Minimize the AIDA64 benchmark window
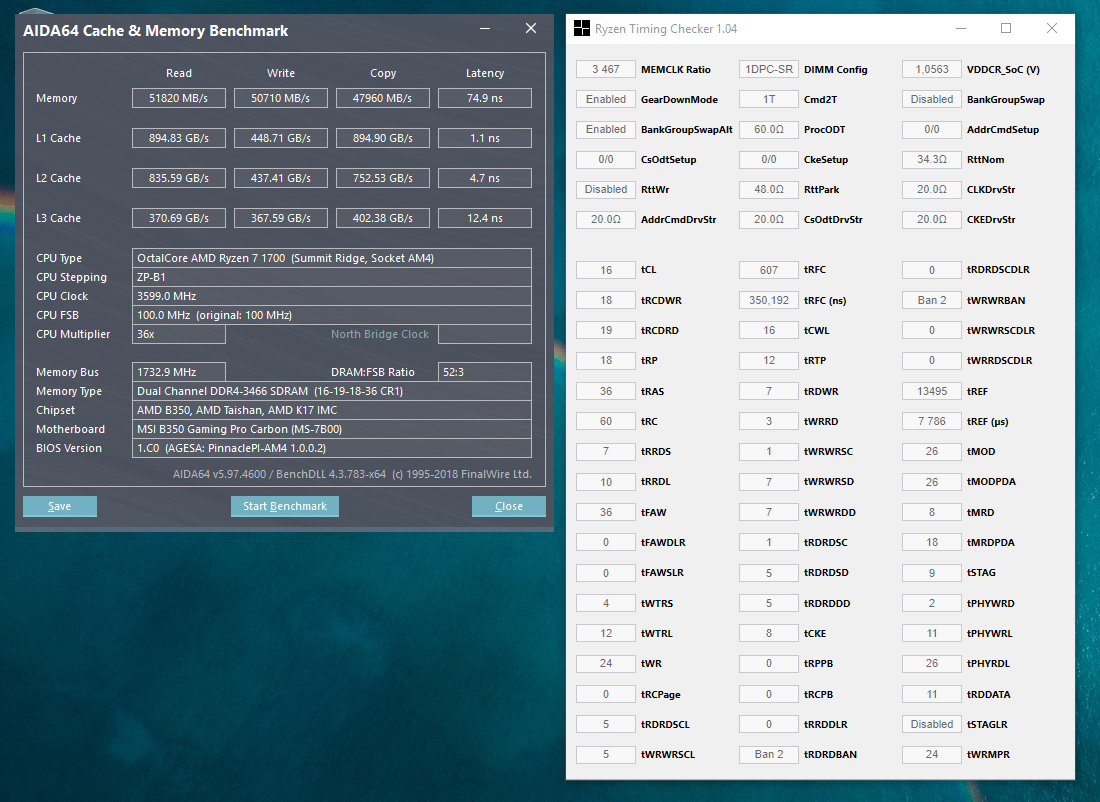The width and height of the screenshot is (1100, 802). pyautogui.click(x=485, y=28)
